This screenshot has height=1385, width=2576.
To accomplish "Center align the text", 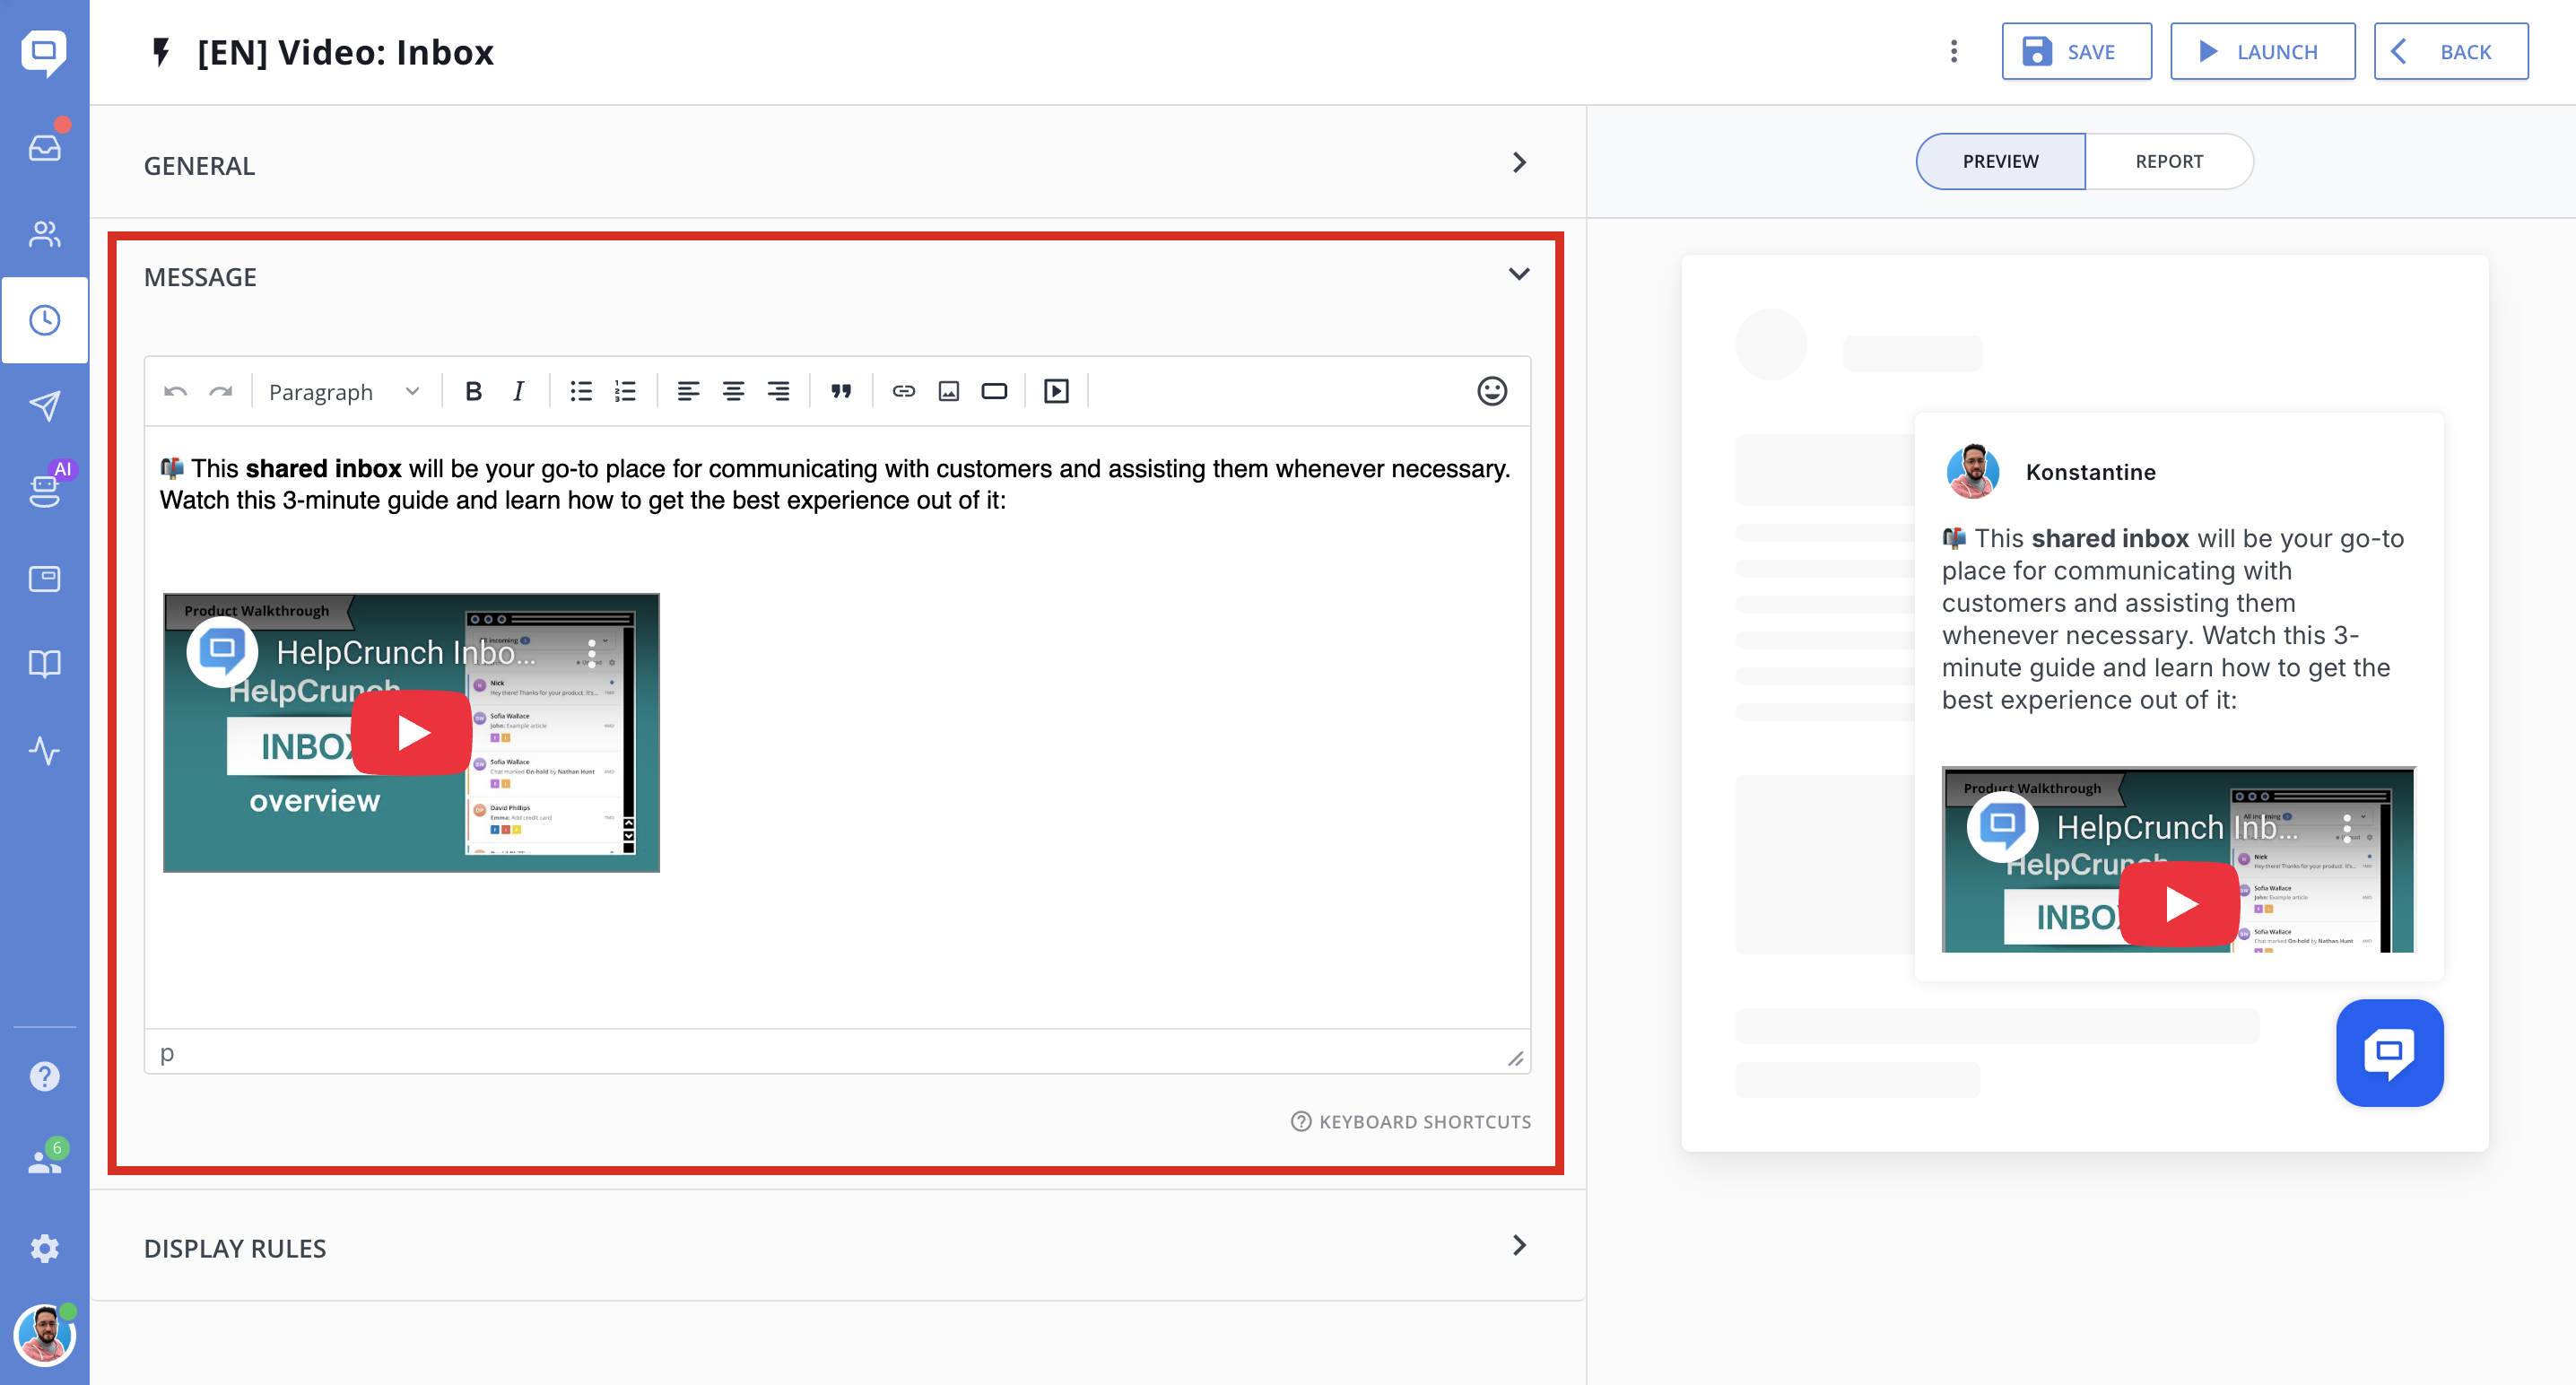I will tap(733, 391).
